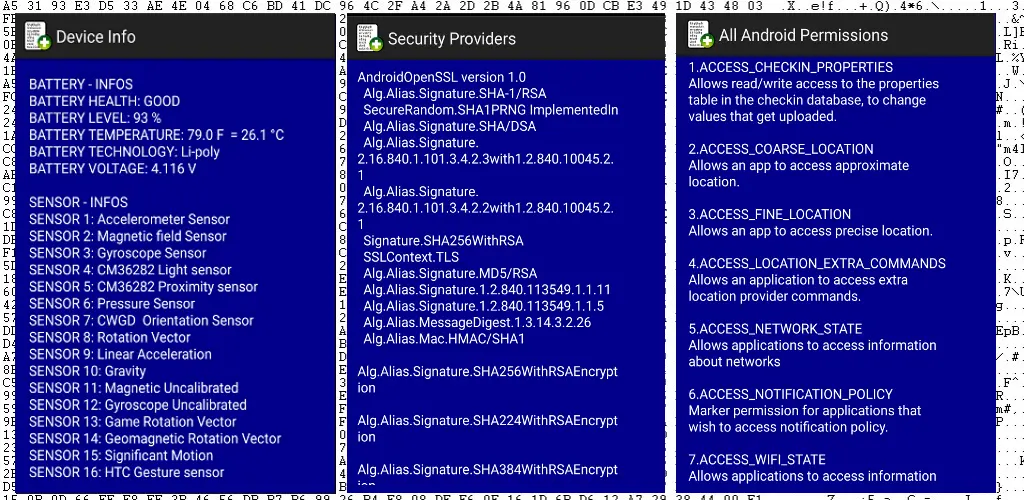Select AndroidOpenSSL version 1.0 line
Viewport: 1024px width, 500px height.
coord(441,77)
